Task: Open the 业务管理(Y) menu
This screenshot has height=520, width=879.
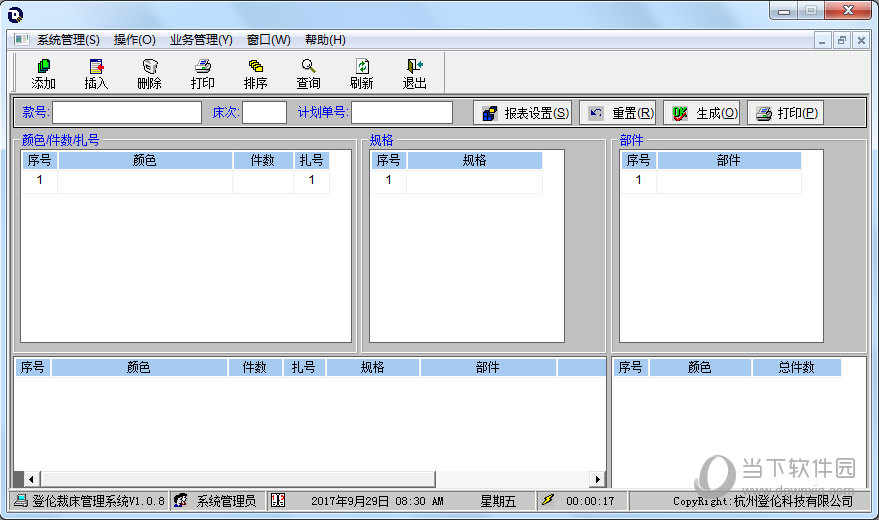Action: [x=200, y=40]
